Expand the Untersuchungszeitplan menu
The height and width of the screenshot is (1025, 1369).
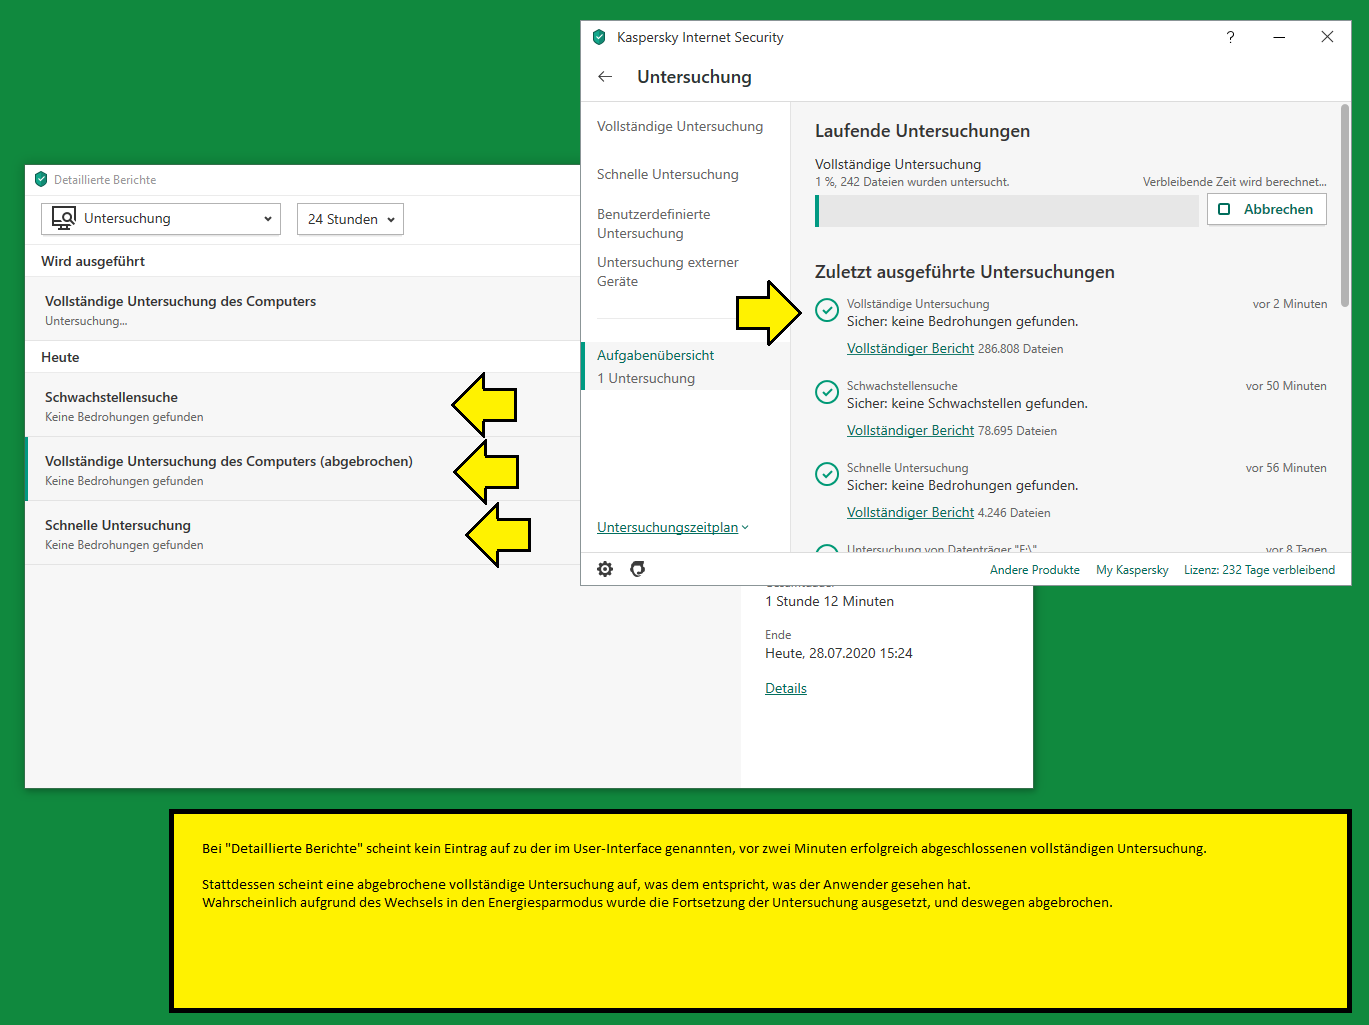(672, 527)
